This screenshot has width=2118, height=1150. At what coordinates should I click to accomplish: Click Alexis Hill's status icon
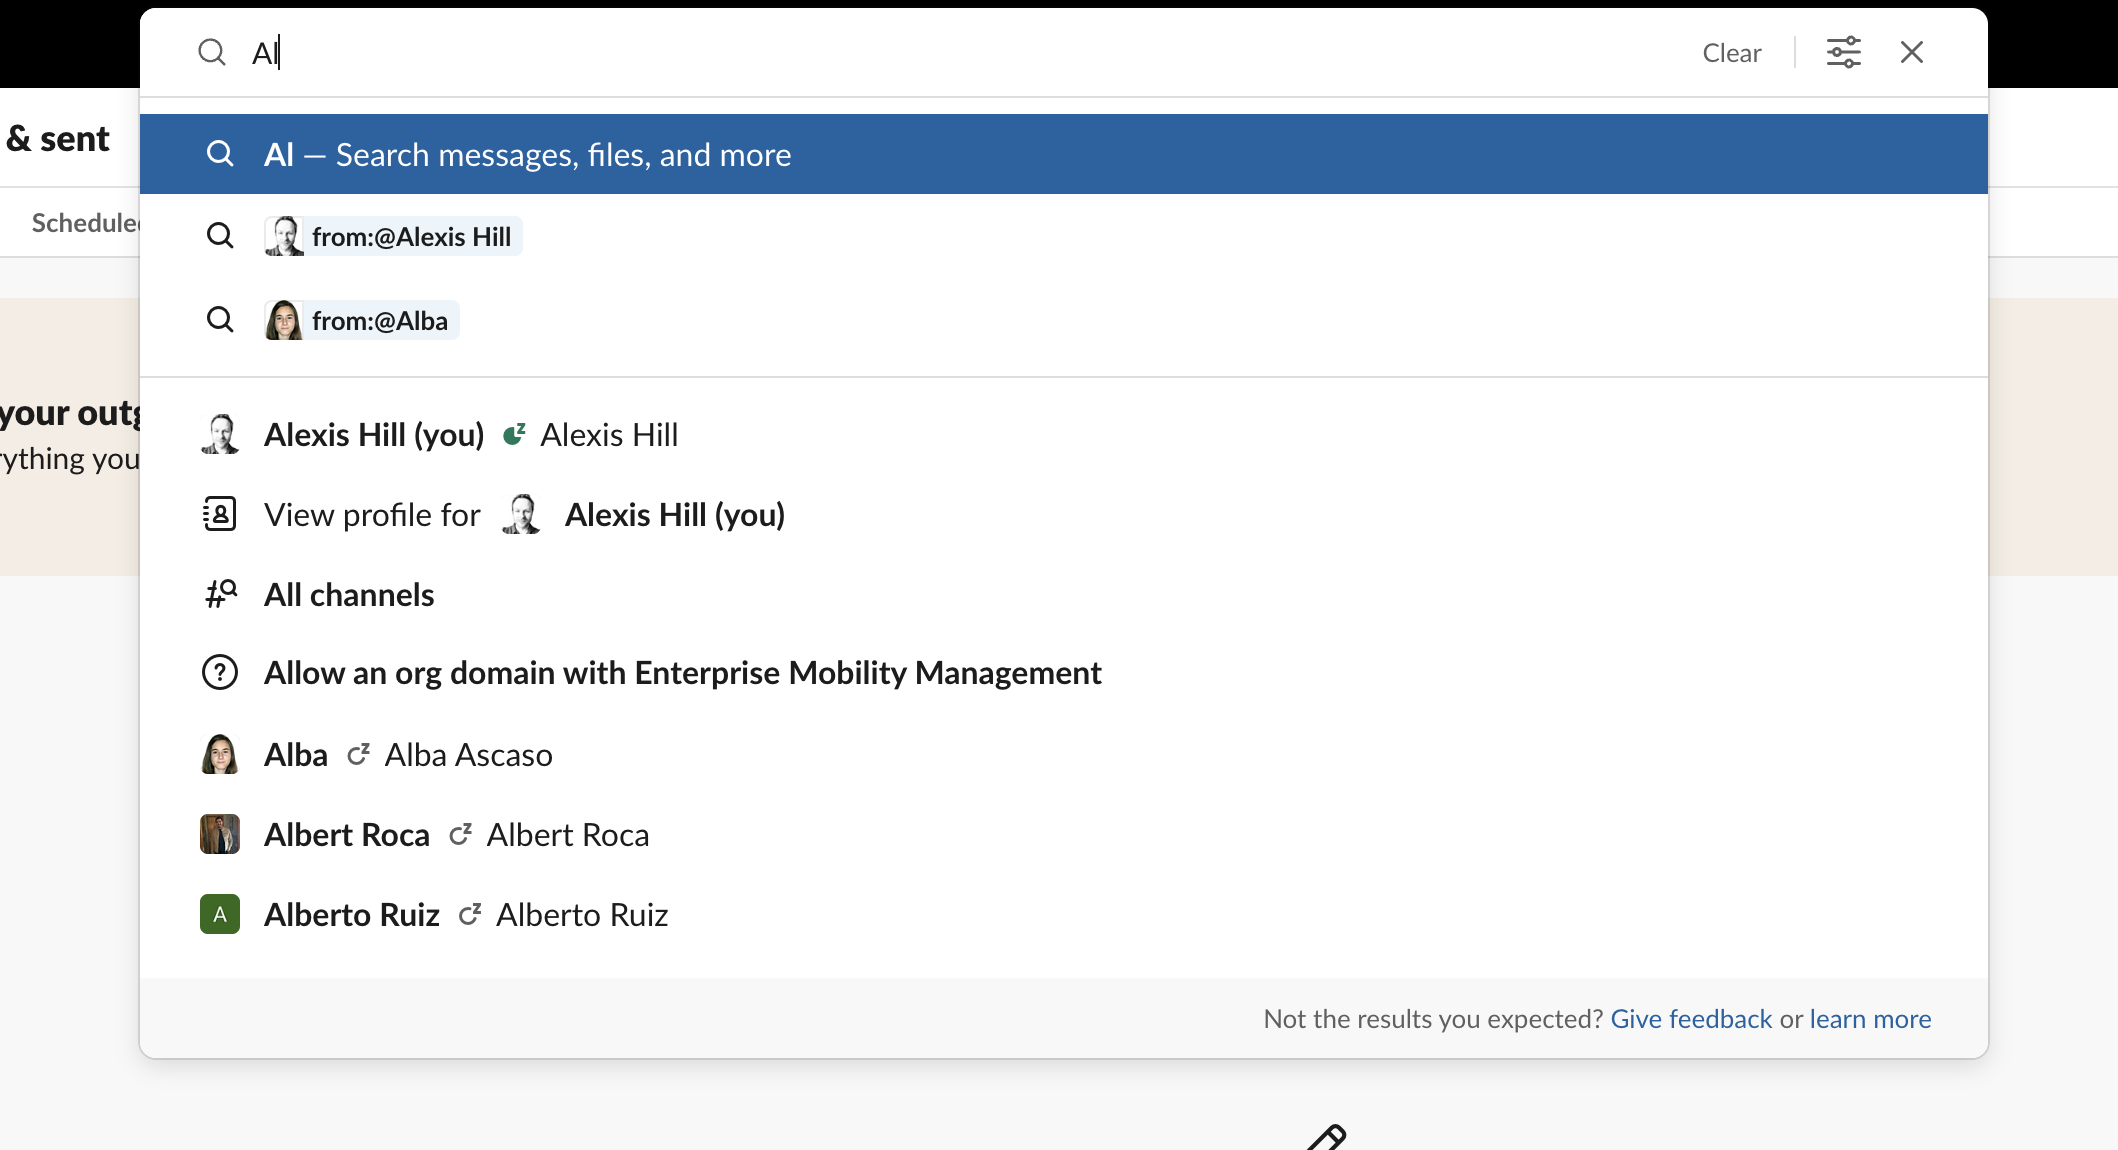514,435
